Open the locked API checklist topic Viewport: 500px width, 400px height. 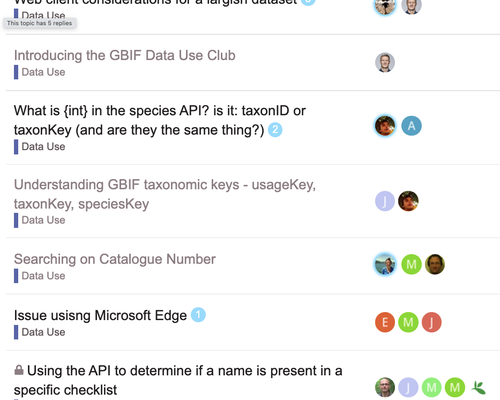[x=178, y=380]
